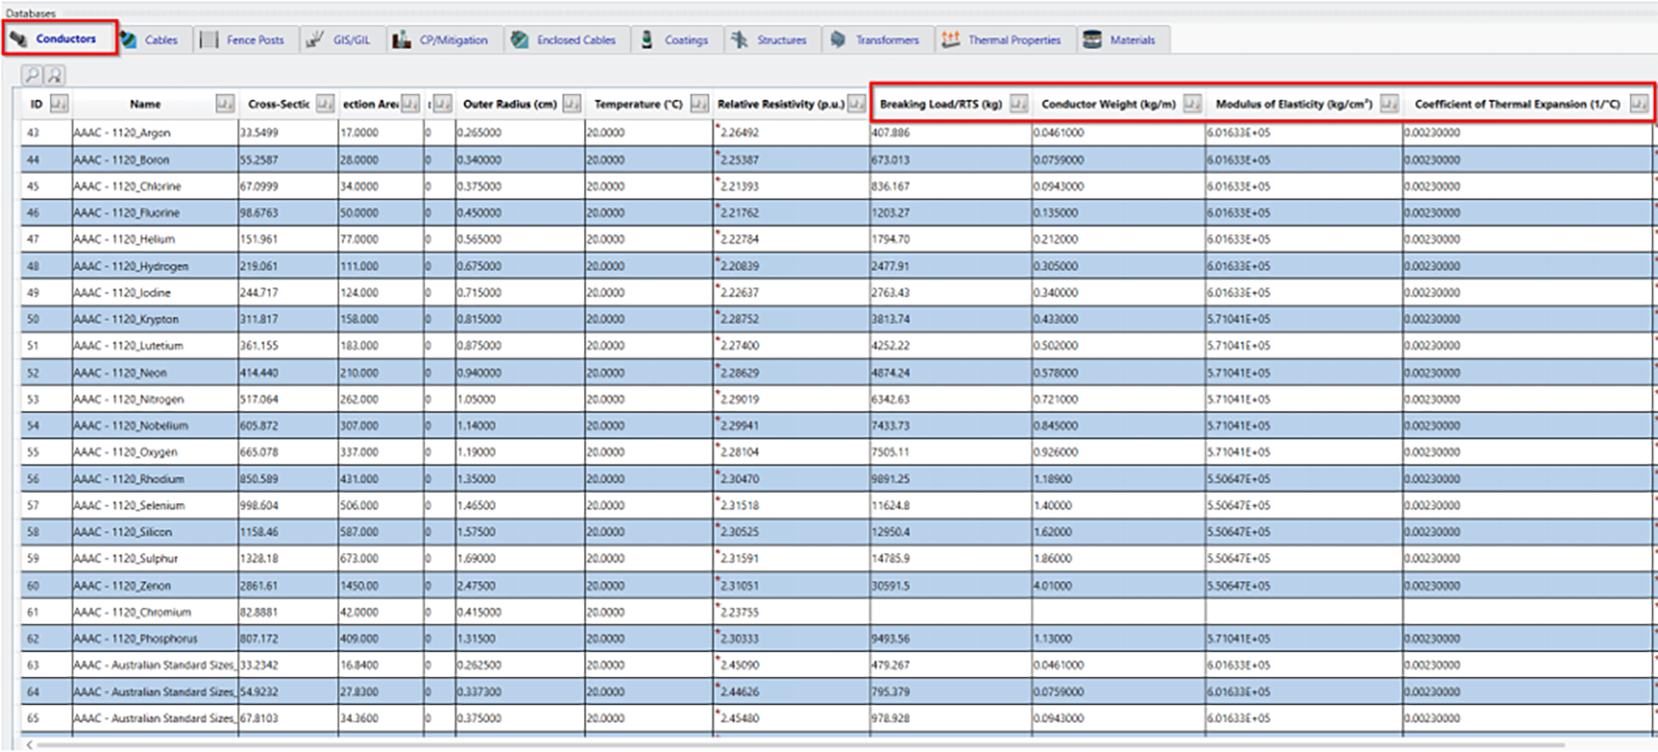Image resolution: width=1658 pixels, height=752 pixels.
Task: Open the filter button in the Relative Resistivity column
Action: coord(857,103)
